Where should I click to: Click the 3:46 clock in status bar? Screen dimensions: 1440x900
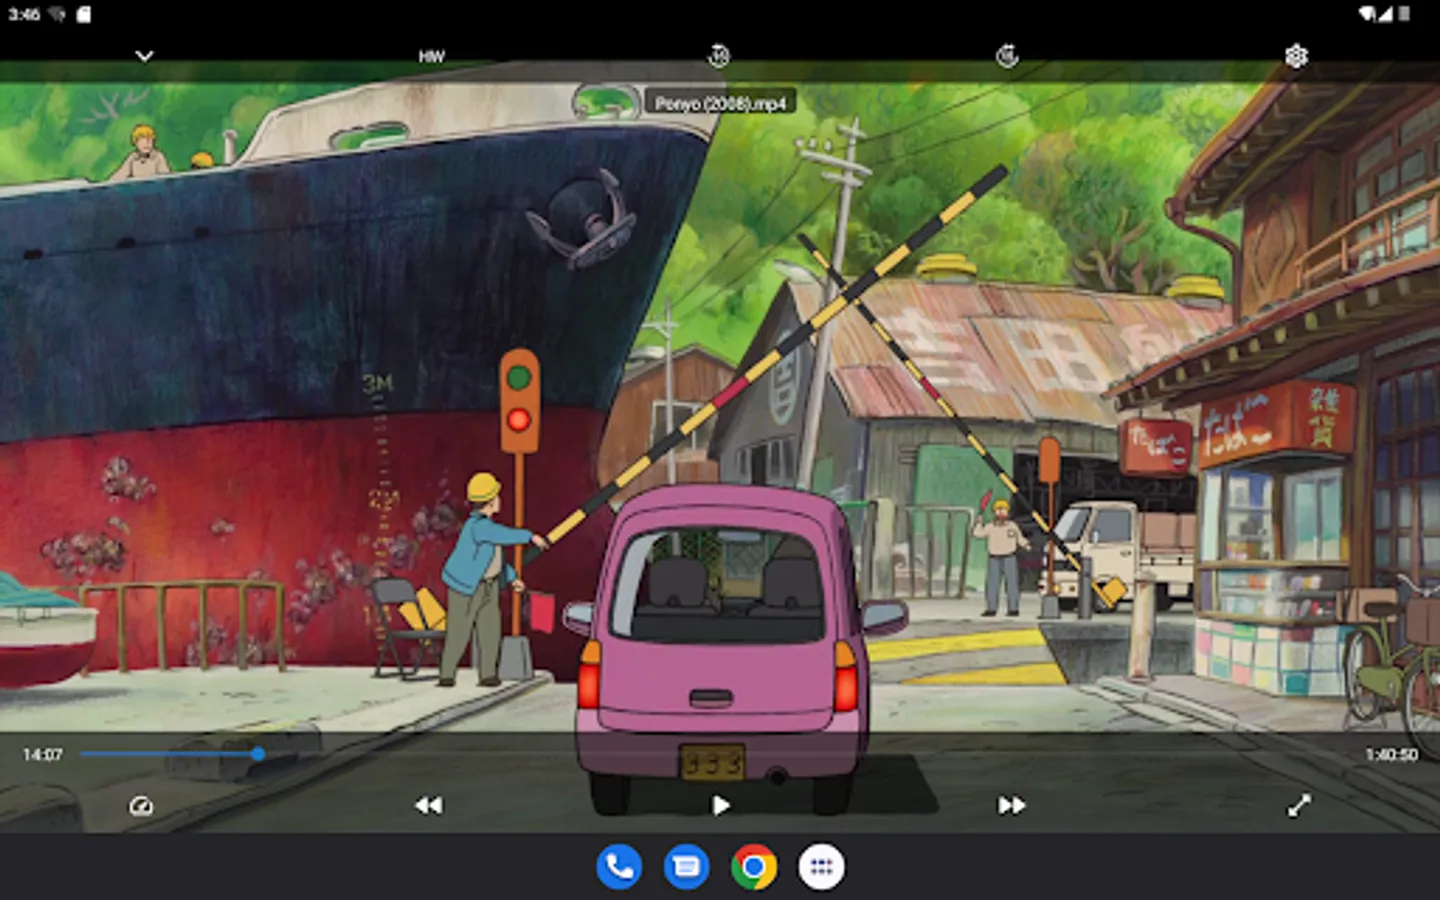[24, 14]
